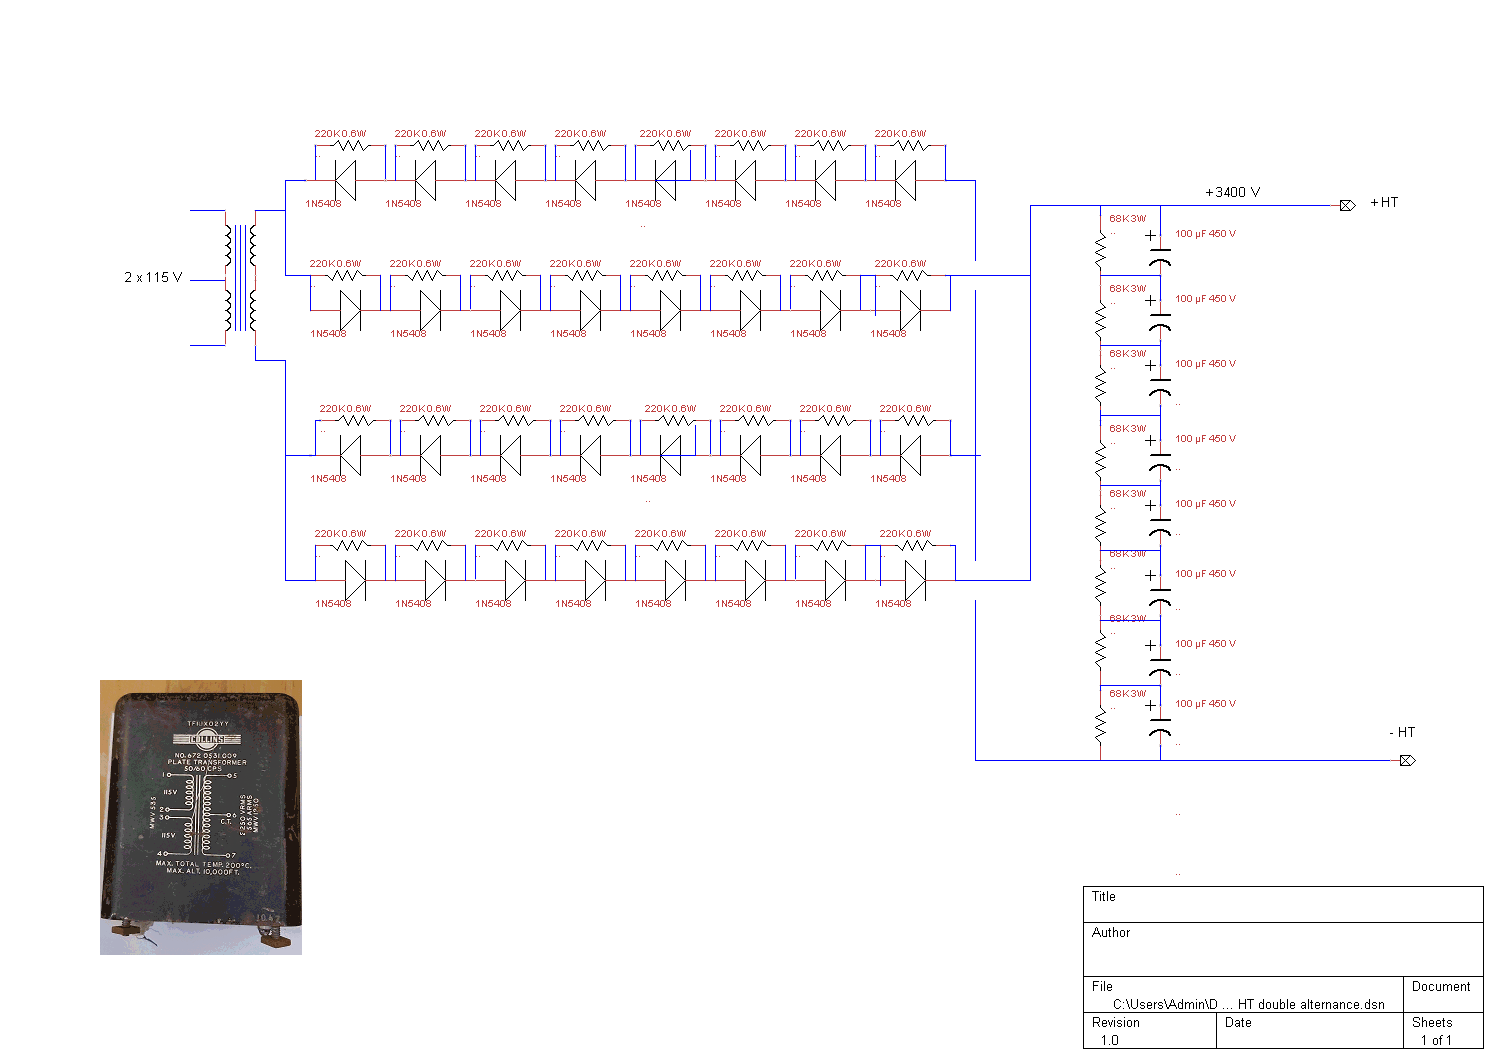Select the 2 x 115 V label
The width and height of the screenshot is (1495, 1060).
tap(153, 277)
